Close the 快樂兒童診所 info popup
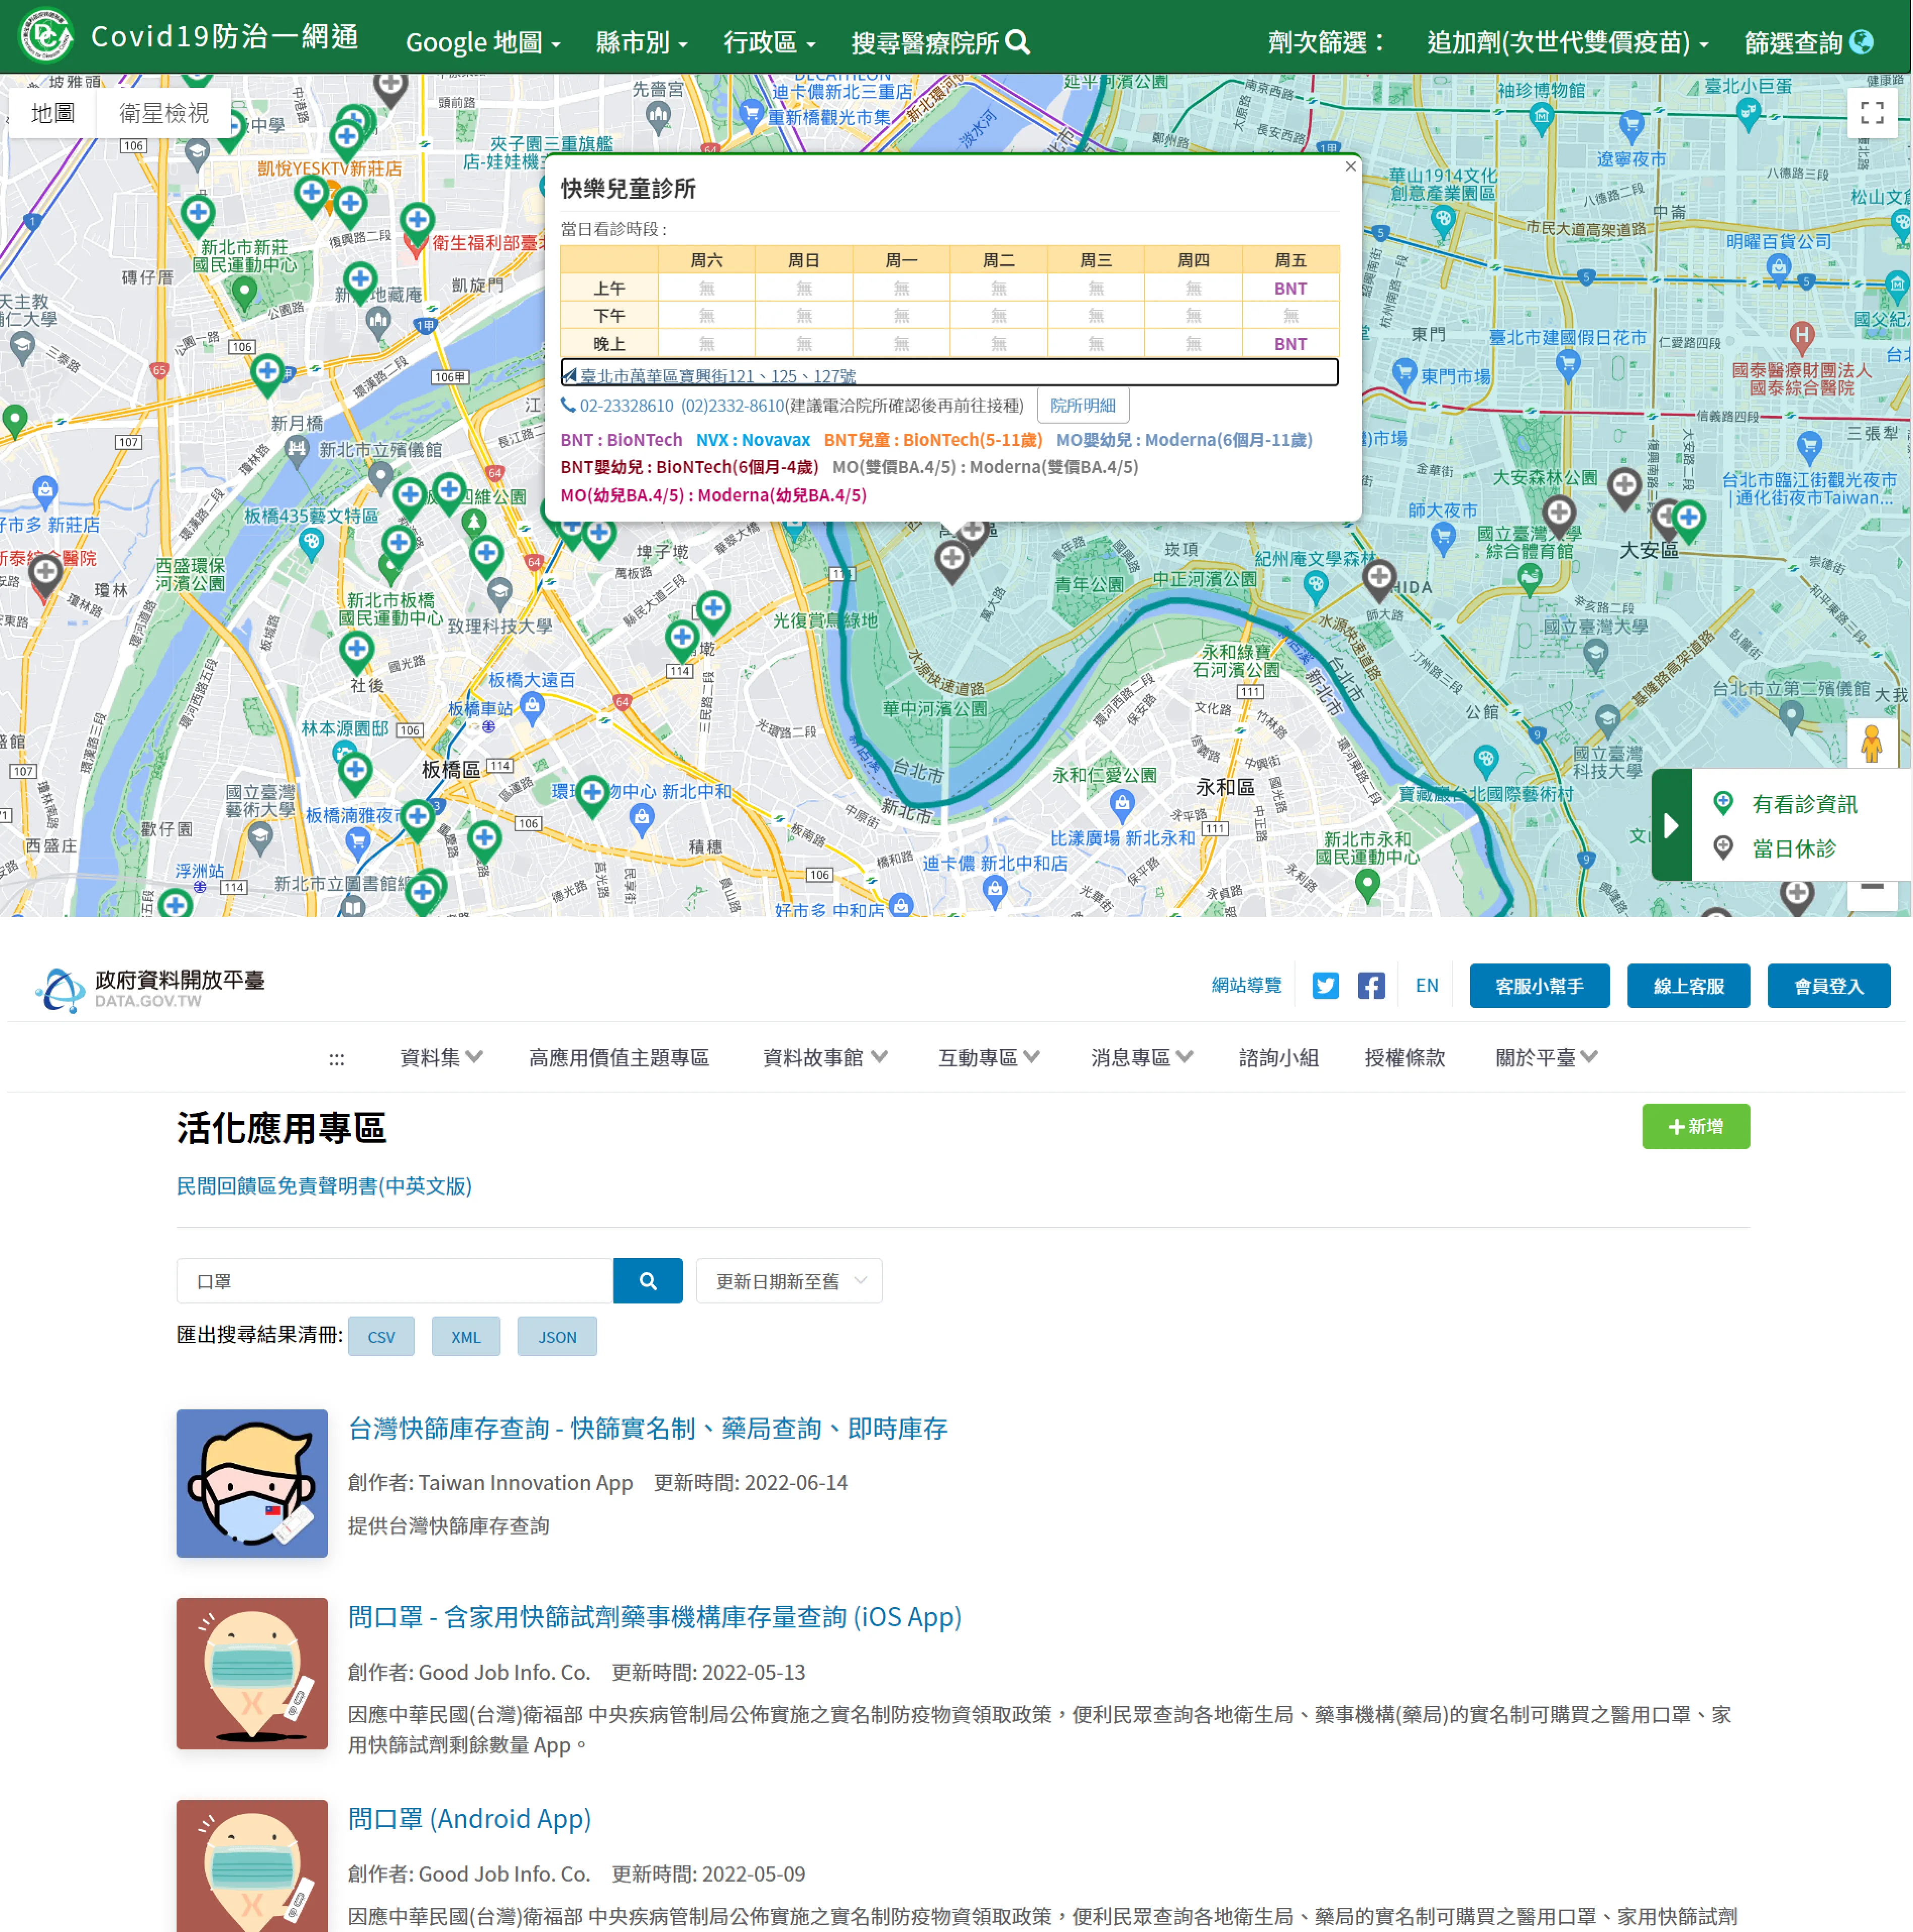Viewport: 1913px width, 1932px height. [x=1350, y=166]
